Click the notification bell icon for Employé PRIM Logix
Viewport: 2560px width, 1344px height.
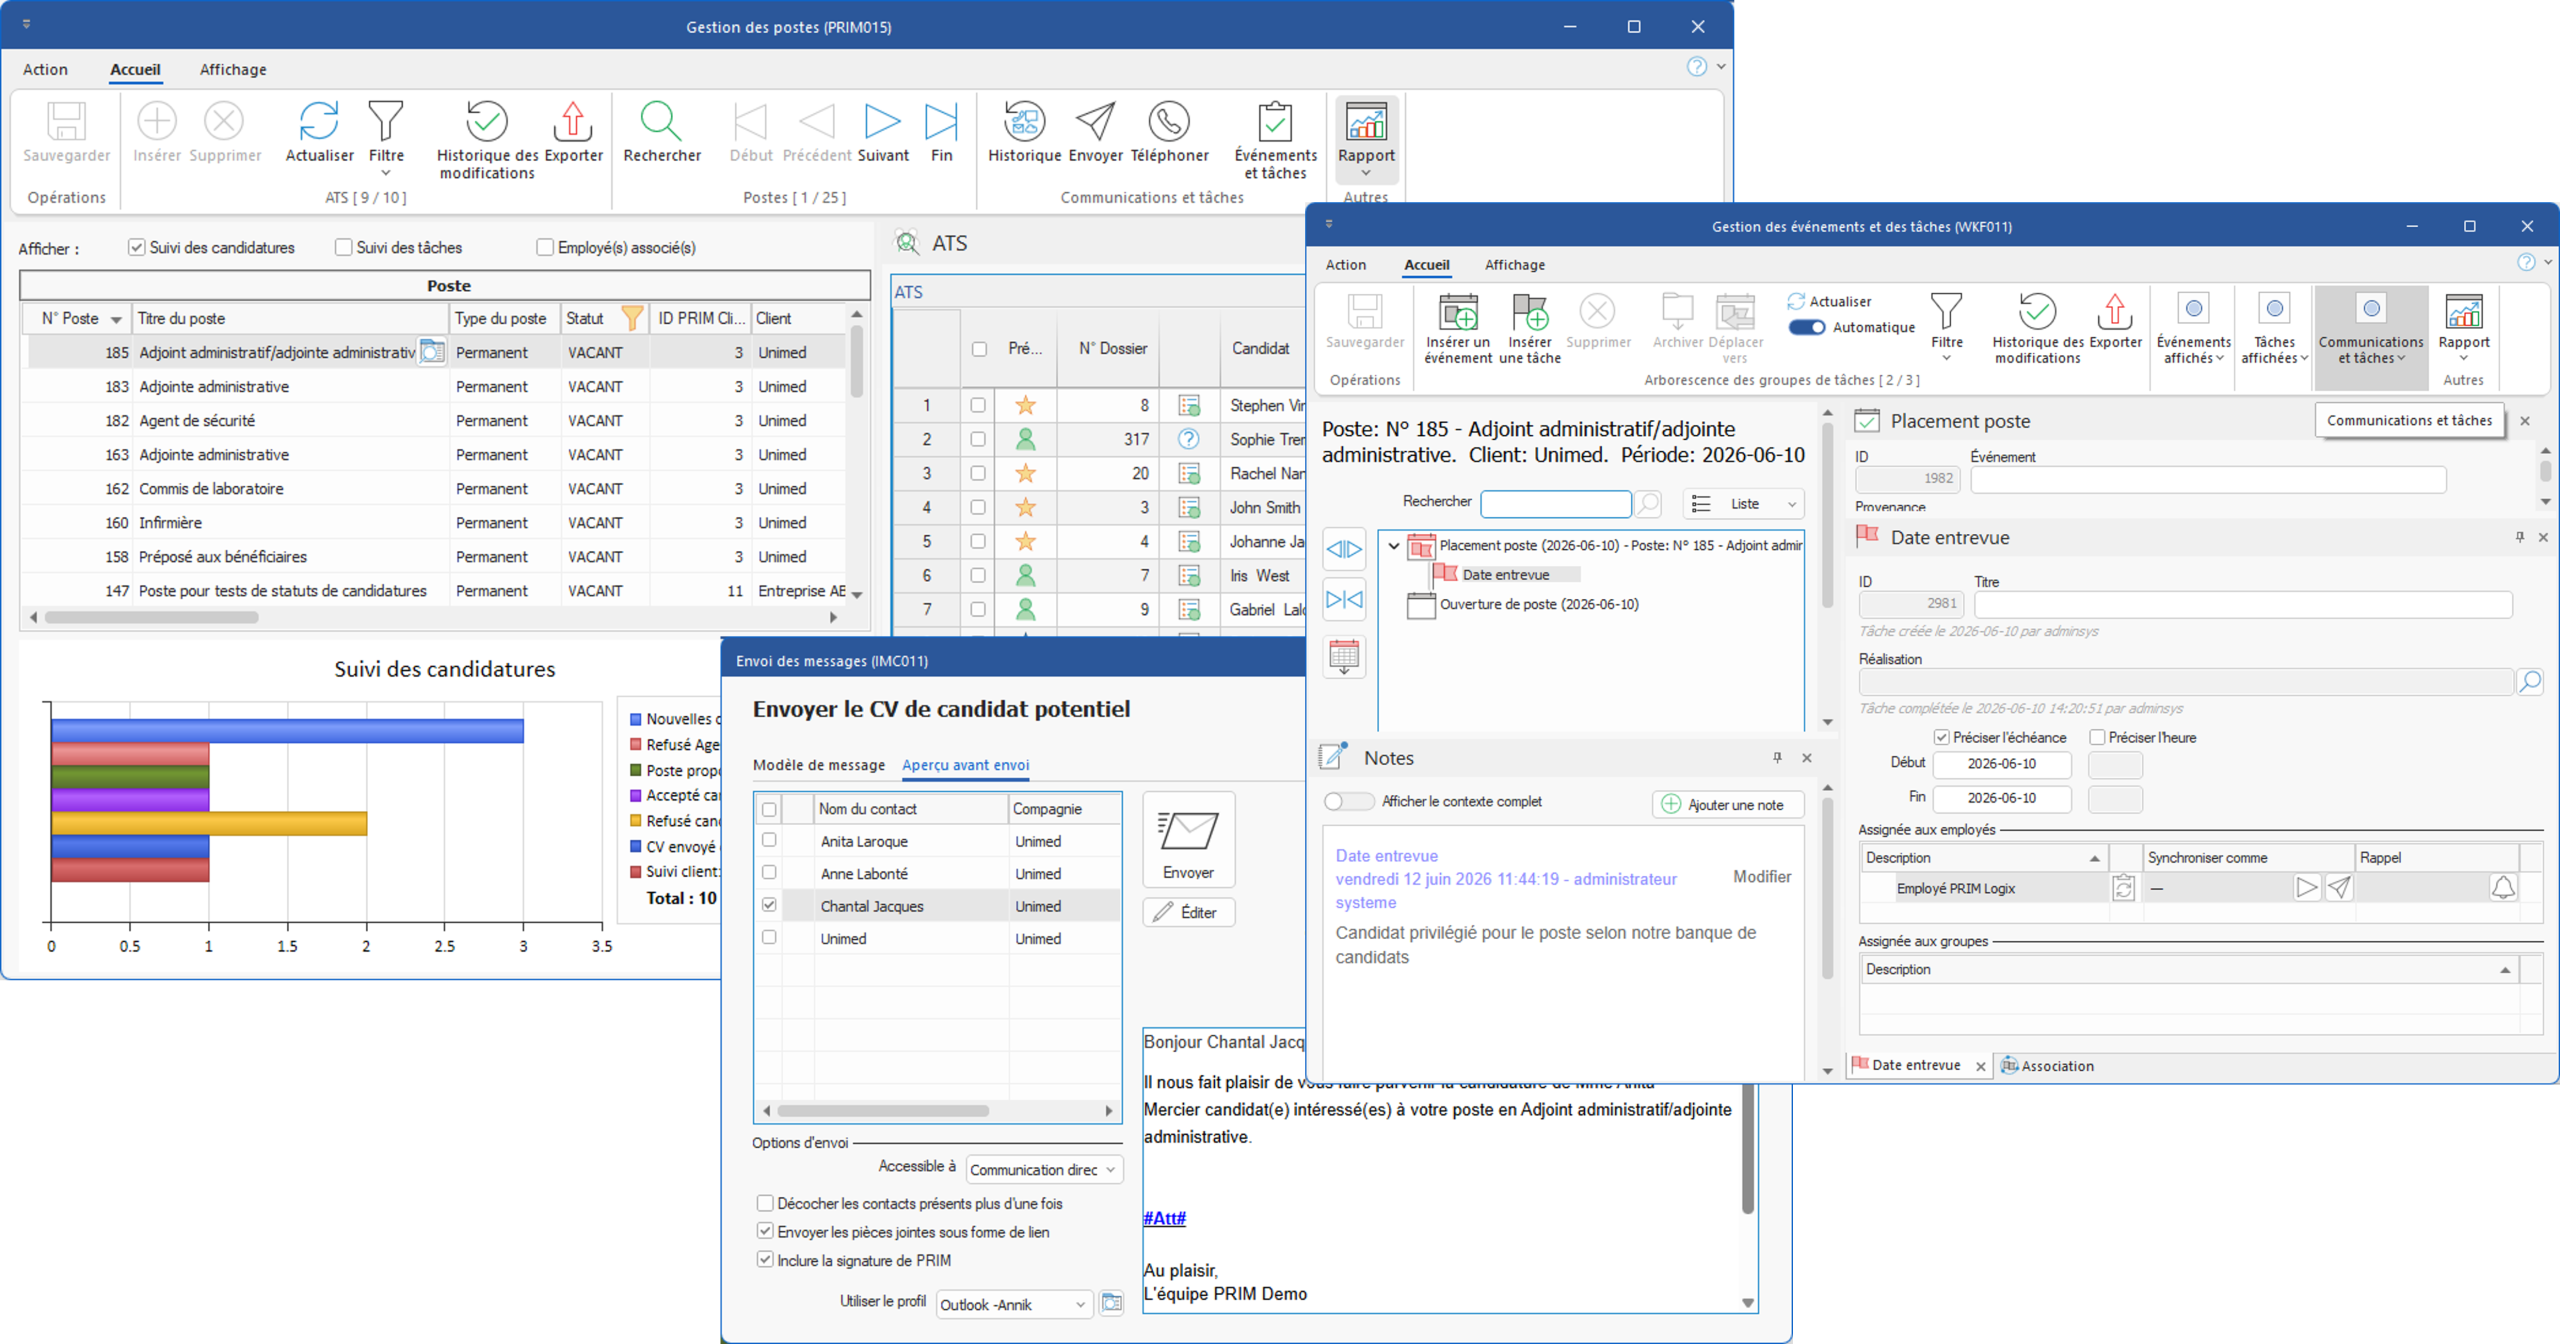pyautogui.click(x=2503, y=888)
